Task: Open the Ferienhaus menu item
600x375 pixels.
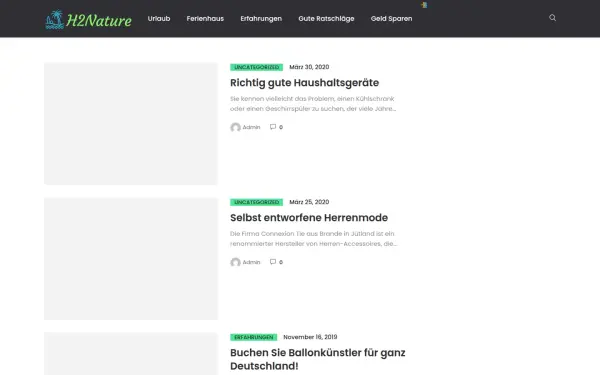Action: (x=205, y=18)
